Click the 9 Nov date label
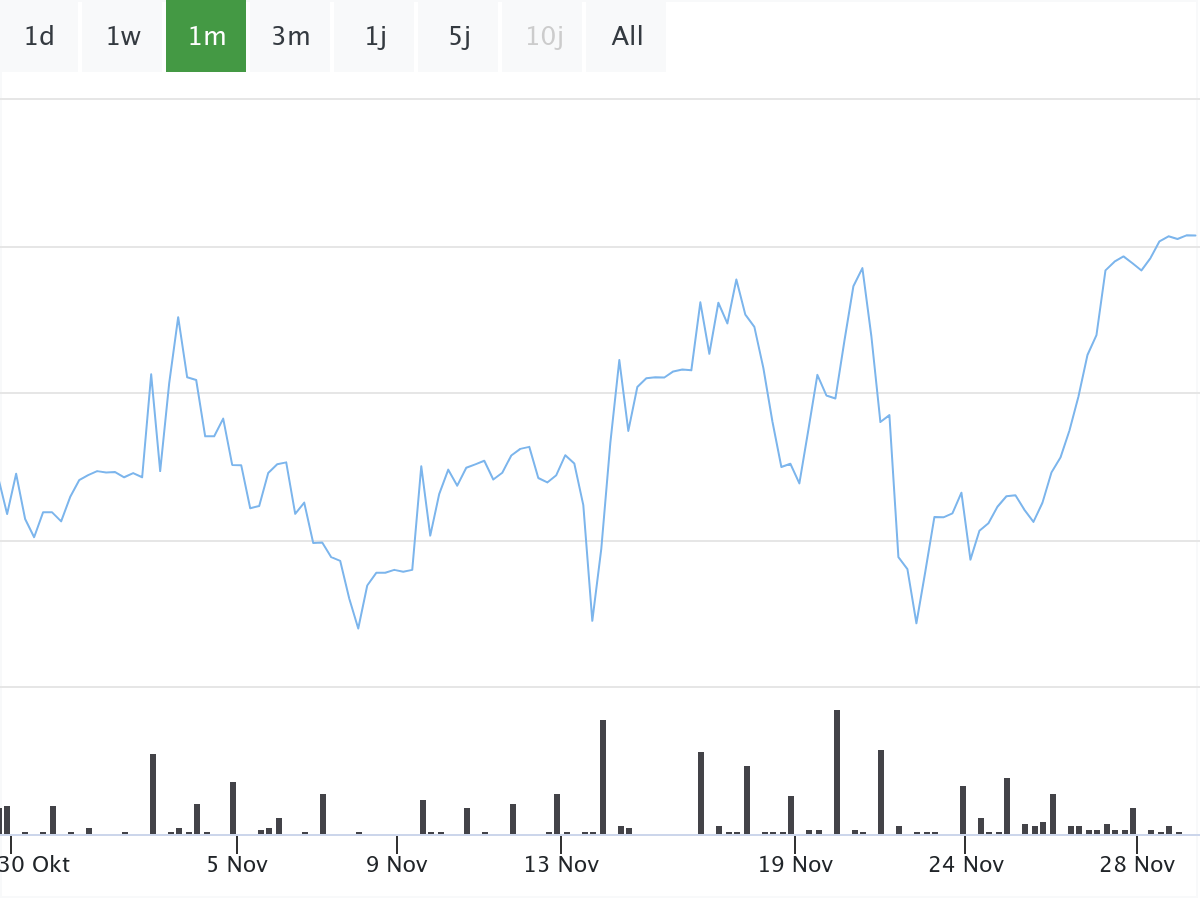 (396, 864)
